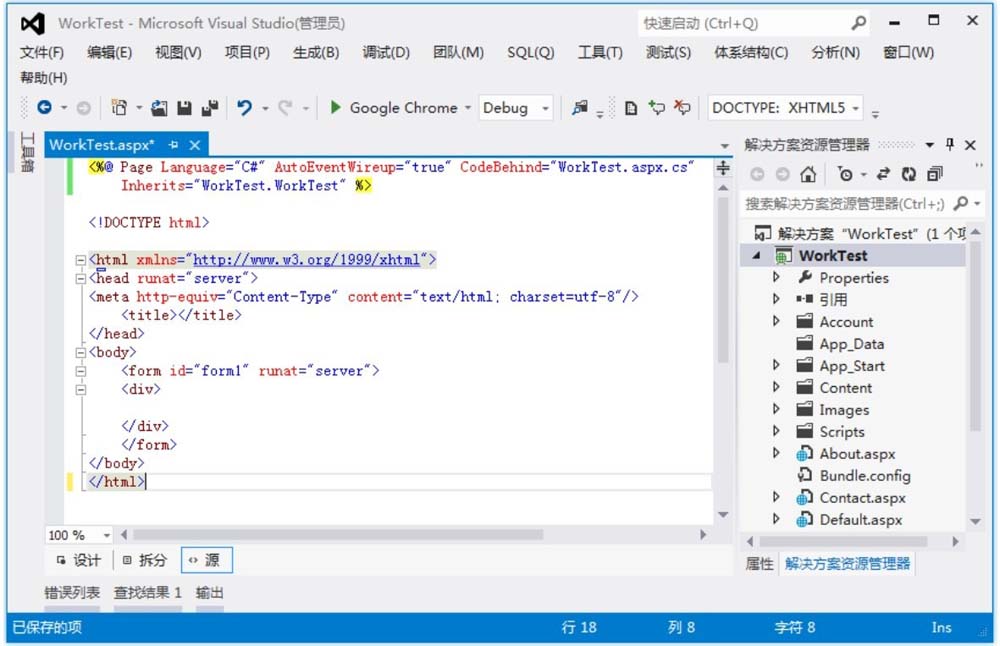The width and height of the screenshot is (1000, 646).
Task: Pin the Solution Explorer panel
Action: (x=950, y=145)
